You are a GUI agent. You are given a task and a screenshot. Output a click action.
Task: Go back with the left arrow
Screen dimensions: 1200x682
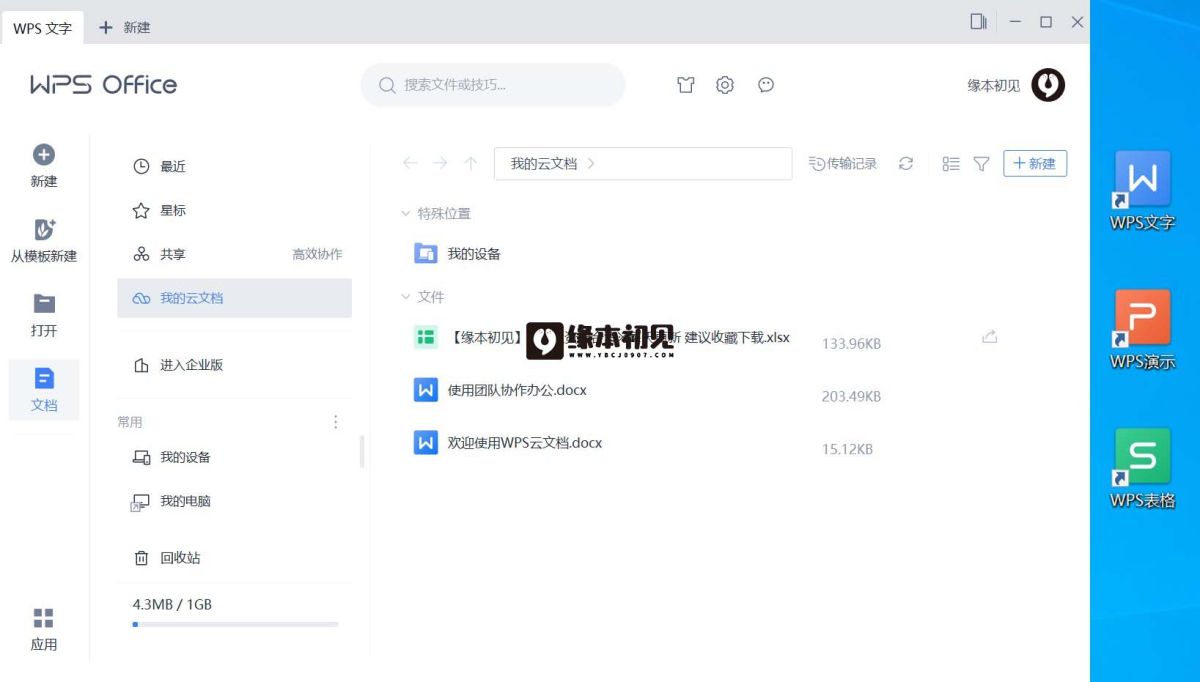coord(410,163)
